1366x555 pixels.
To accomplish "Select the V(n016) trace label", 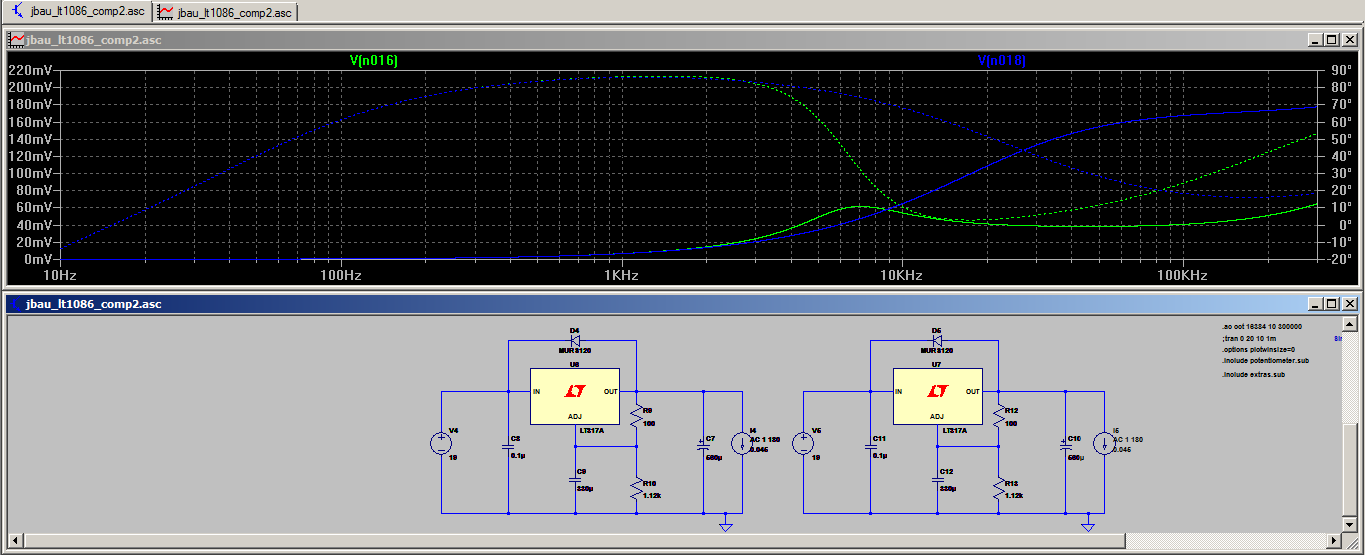I will [374, 60].
